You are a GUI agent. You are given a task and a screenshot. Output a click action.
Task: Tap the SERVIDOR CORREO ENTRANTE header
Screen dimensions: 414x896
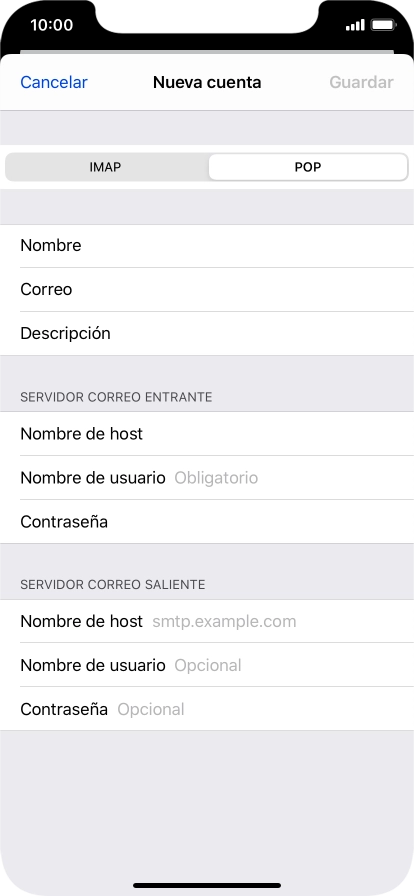[116, 397]
